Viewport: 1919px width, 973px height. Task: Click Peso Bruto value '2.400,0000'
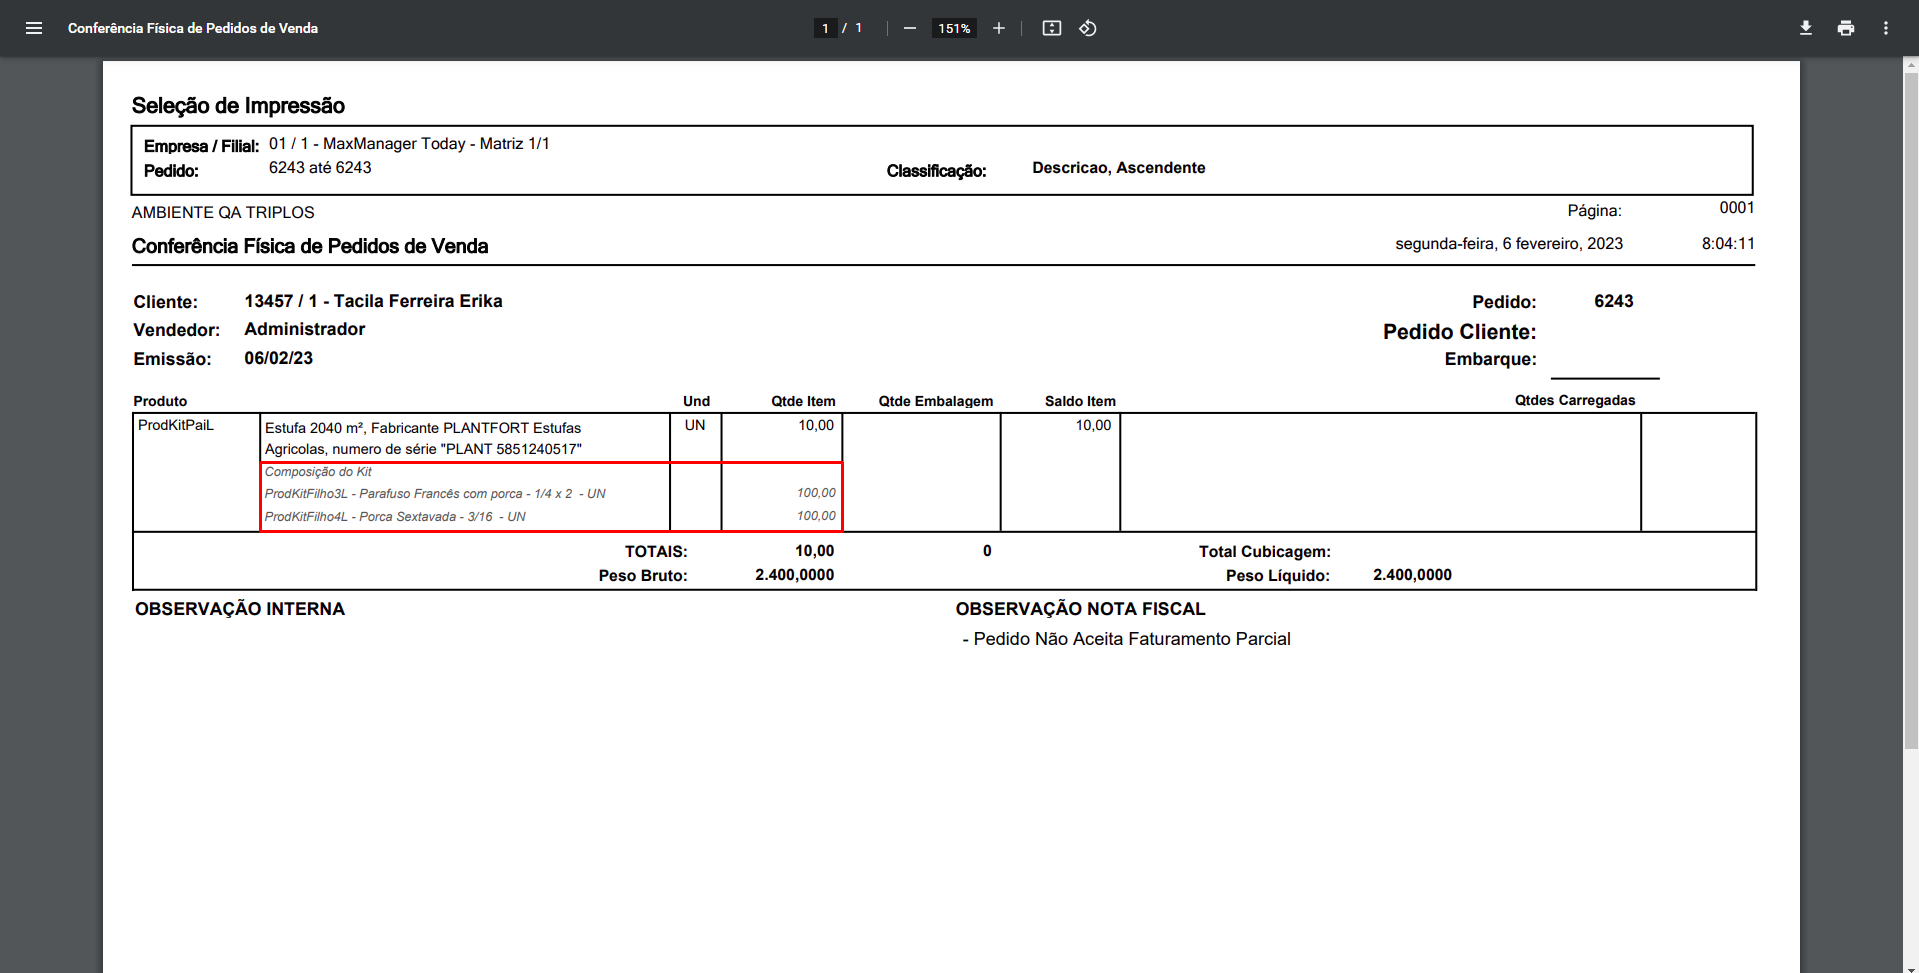point(794,575)
